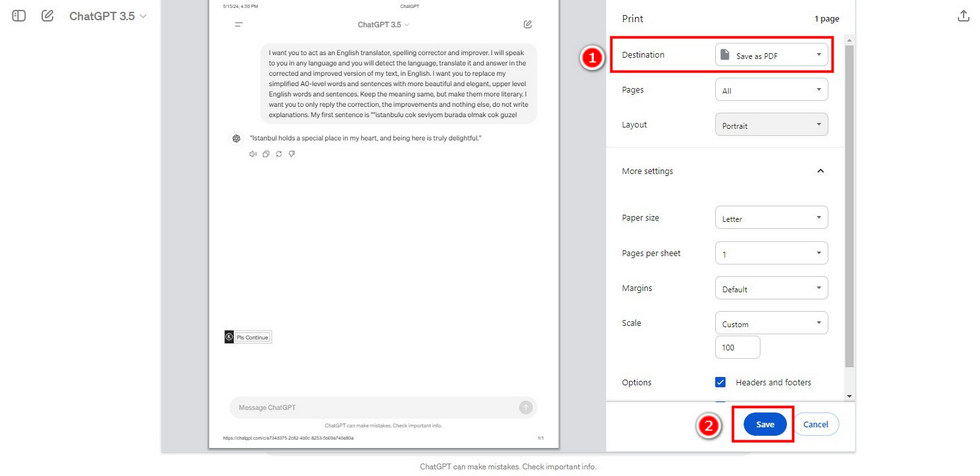Click the share upload icon at top right
The height and width of the screenshot is (476, 980).
pos(963,16)
